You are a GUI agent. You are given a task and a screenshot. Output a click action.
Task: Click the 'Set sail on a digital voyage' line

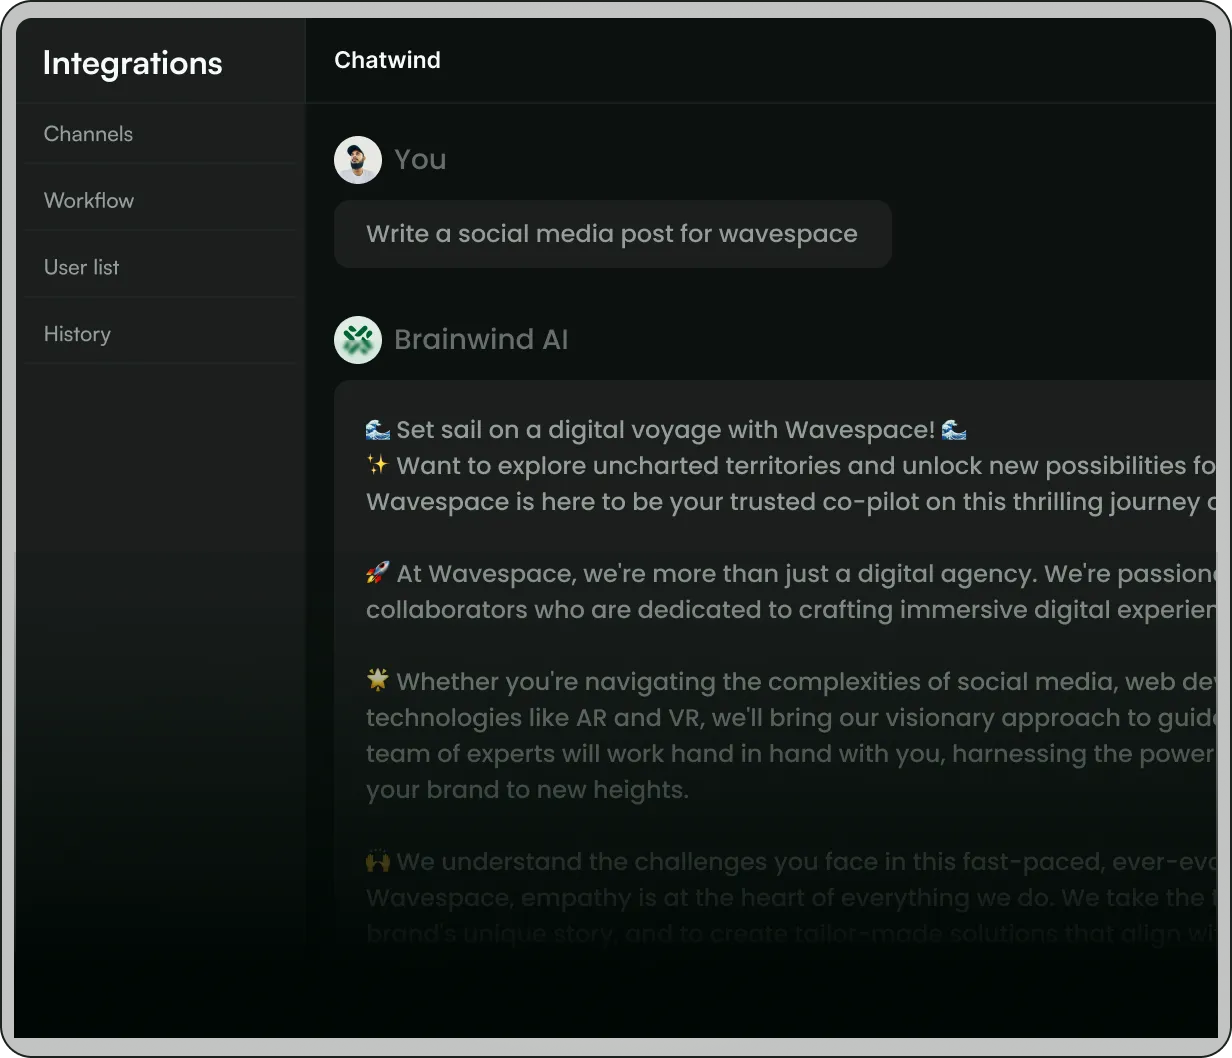point(666,430)
